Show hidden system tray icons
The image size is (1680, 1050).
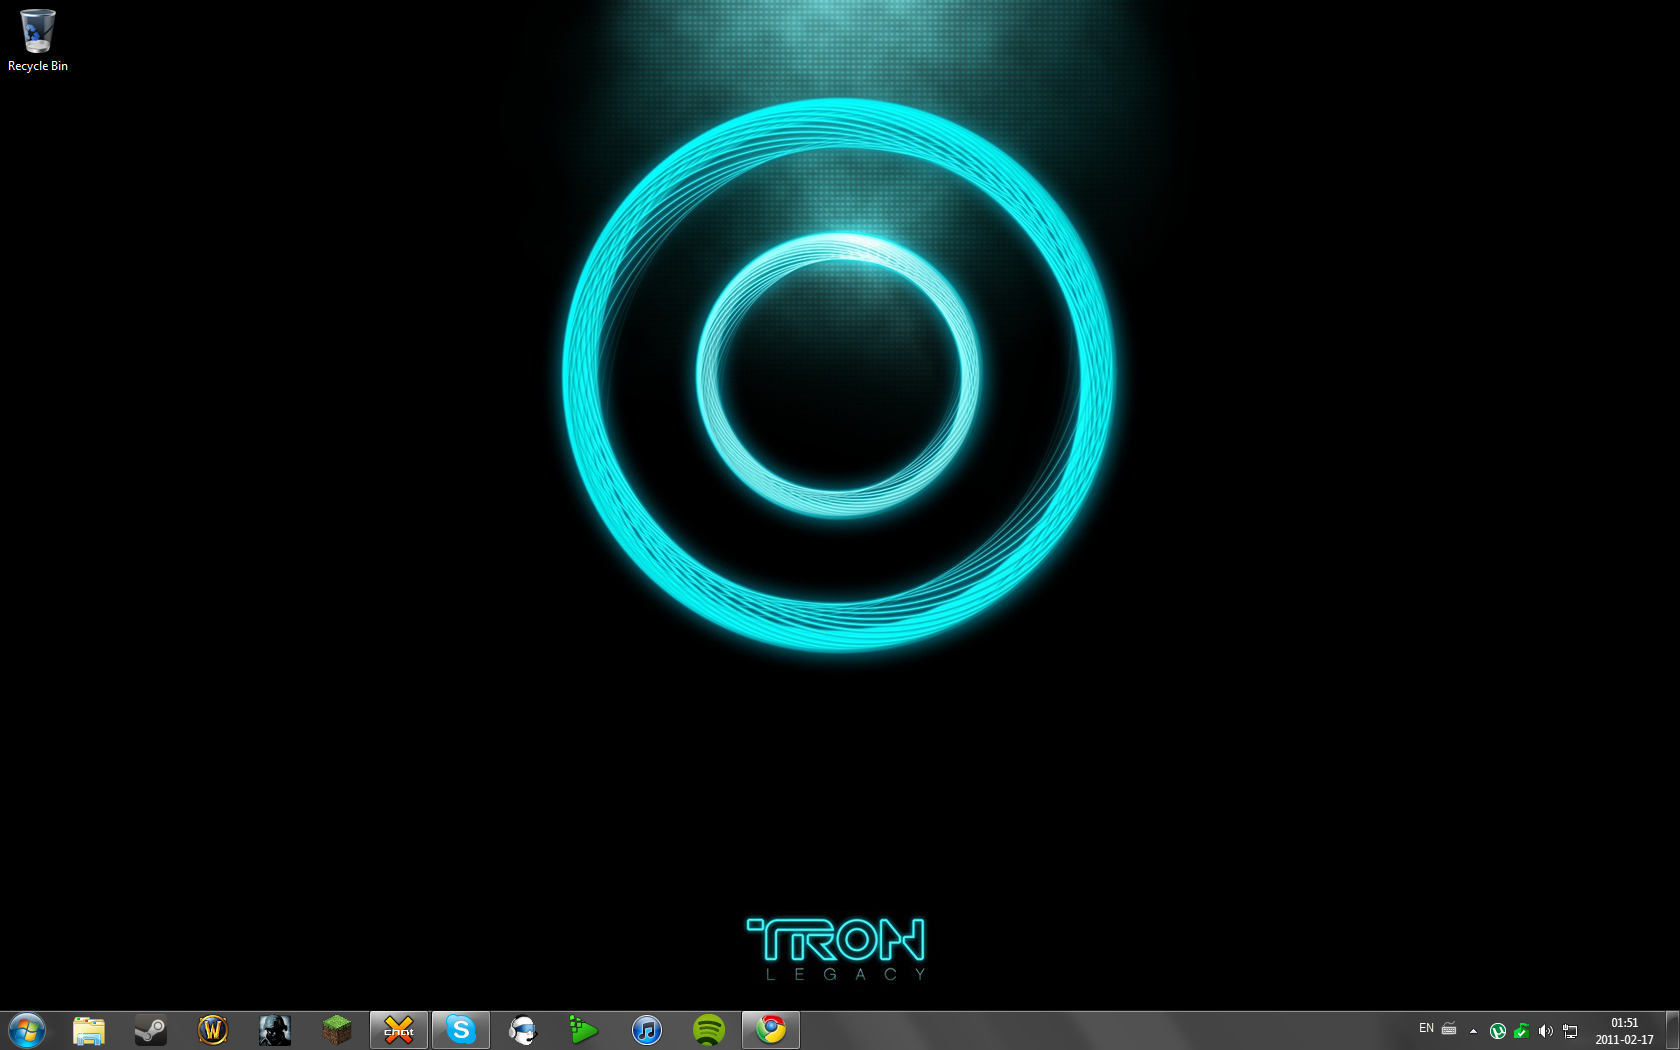(1473, 1031)
